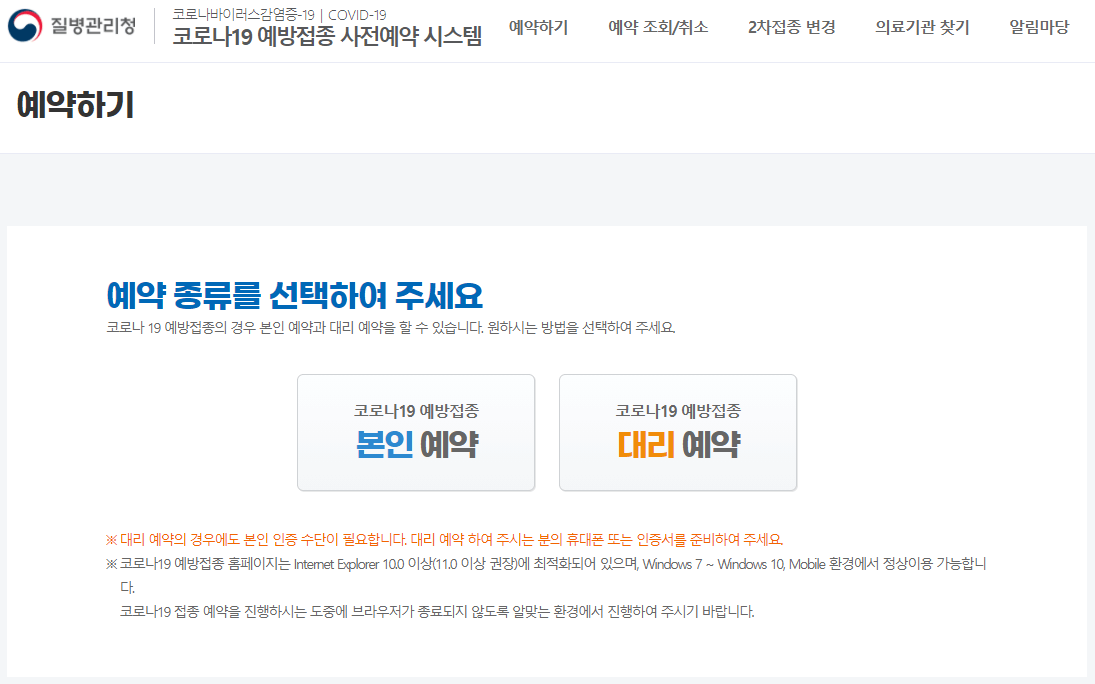Choose the 본인 예약 button
This screenshot has width=1095, height=684.
[x=416, y=432]
